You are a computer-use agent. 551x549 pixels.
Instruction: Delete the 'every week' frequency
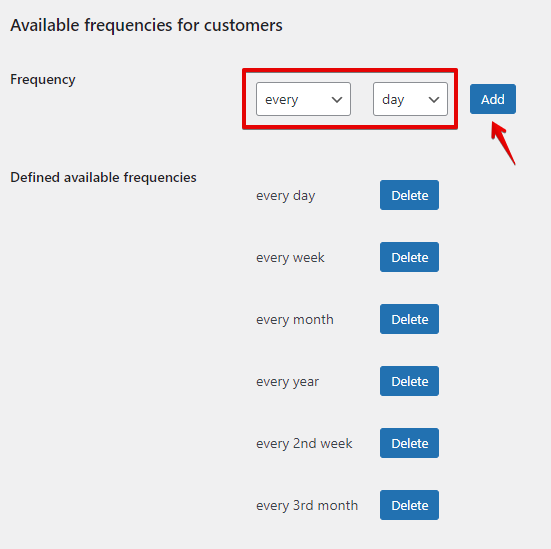409,257
